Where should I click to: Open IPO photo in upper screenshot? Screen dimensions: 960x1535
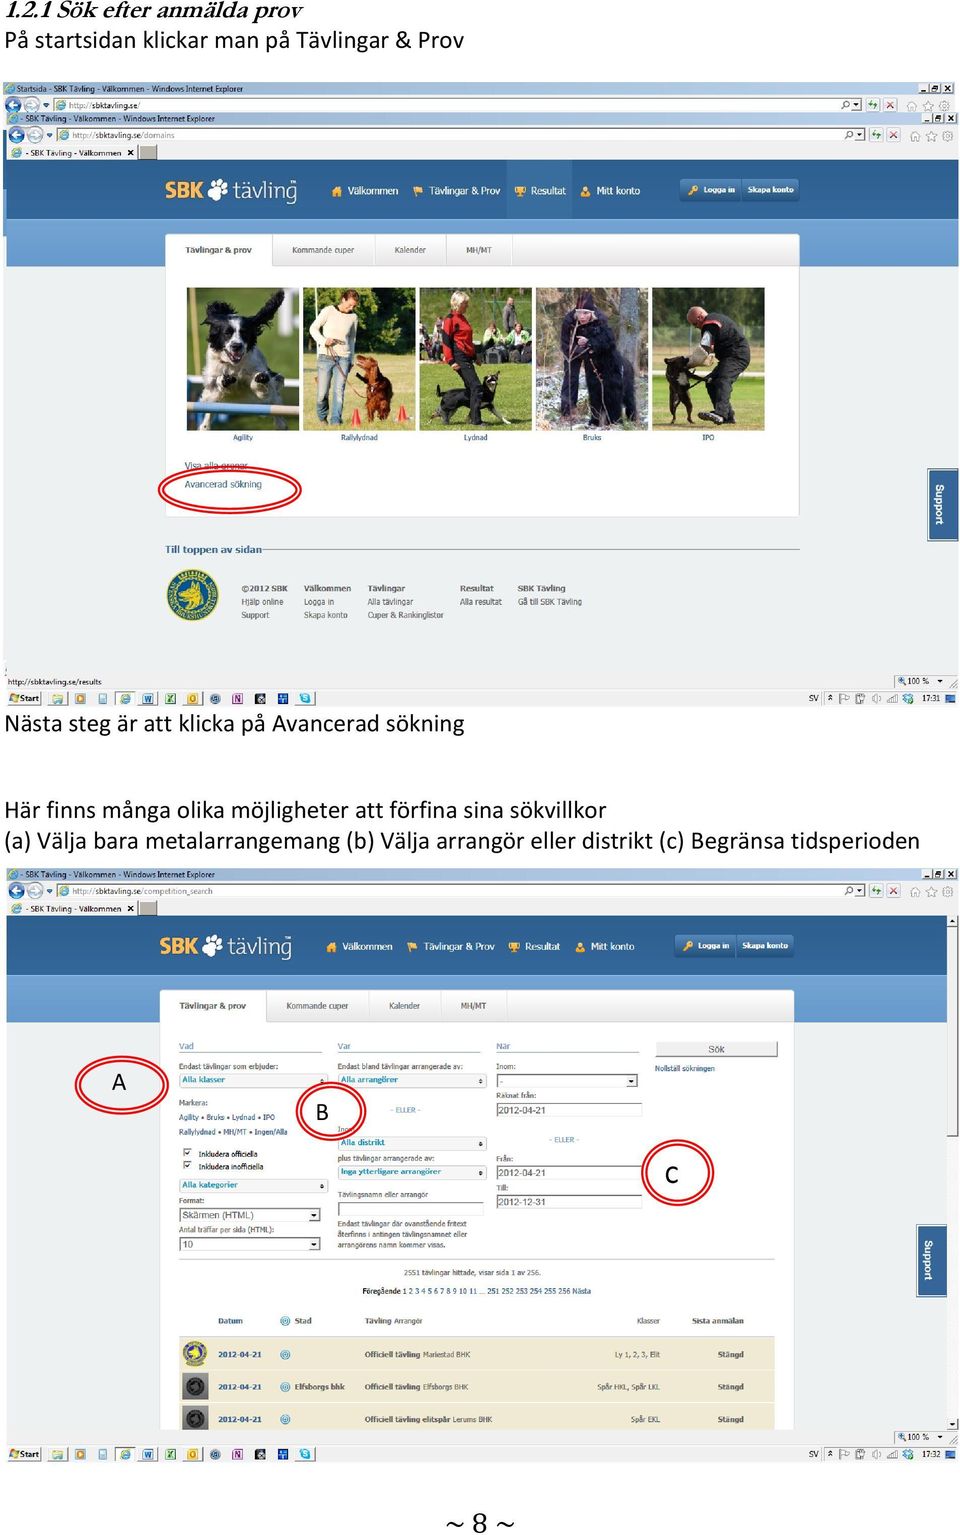tap(708, 359)
